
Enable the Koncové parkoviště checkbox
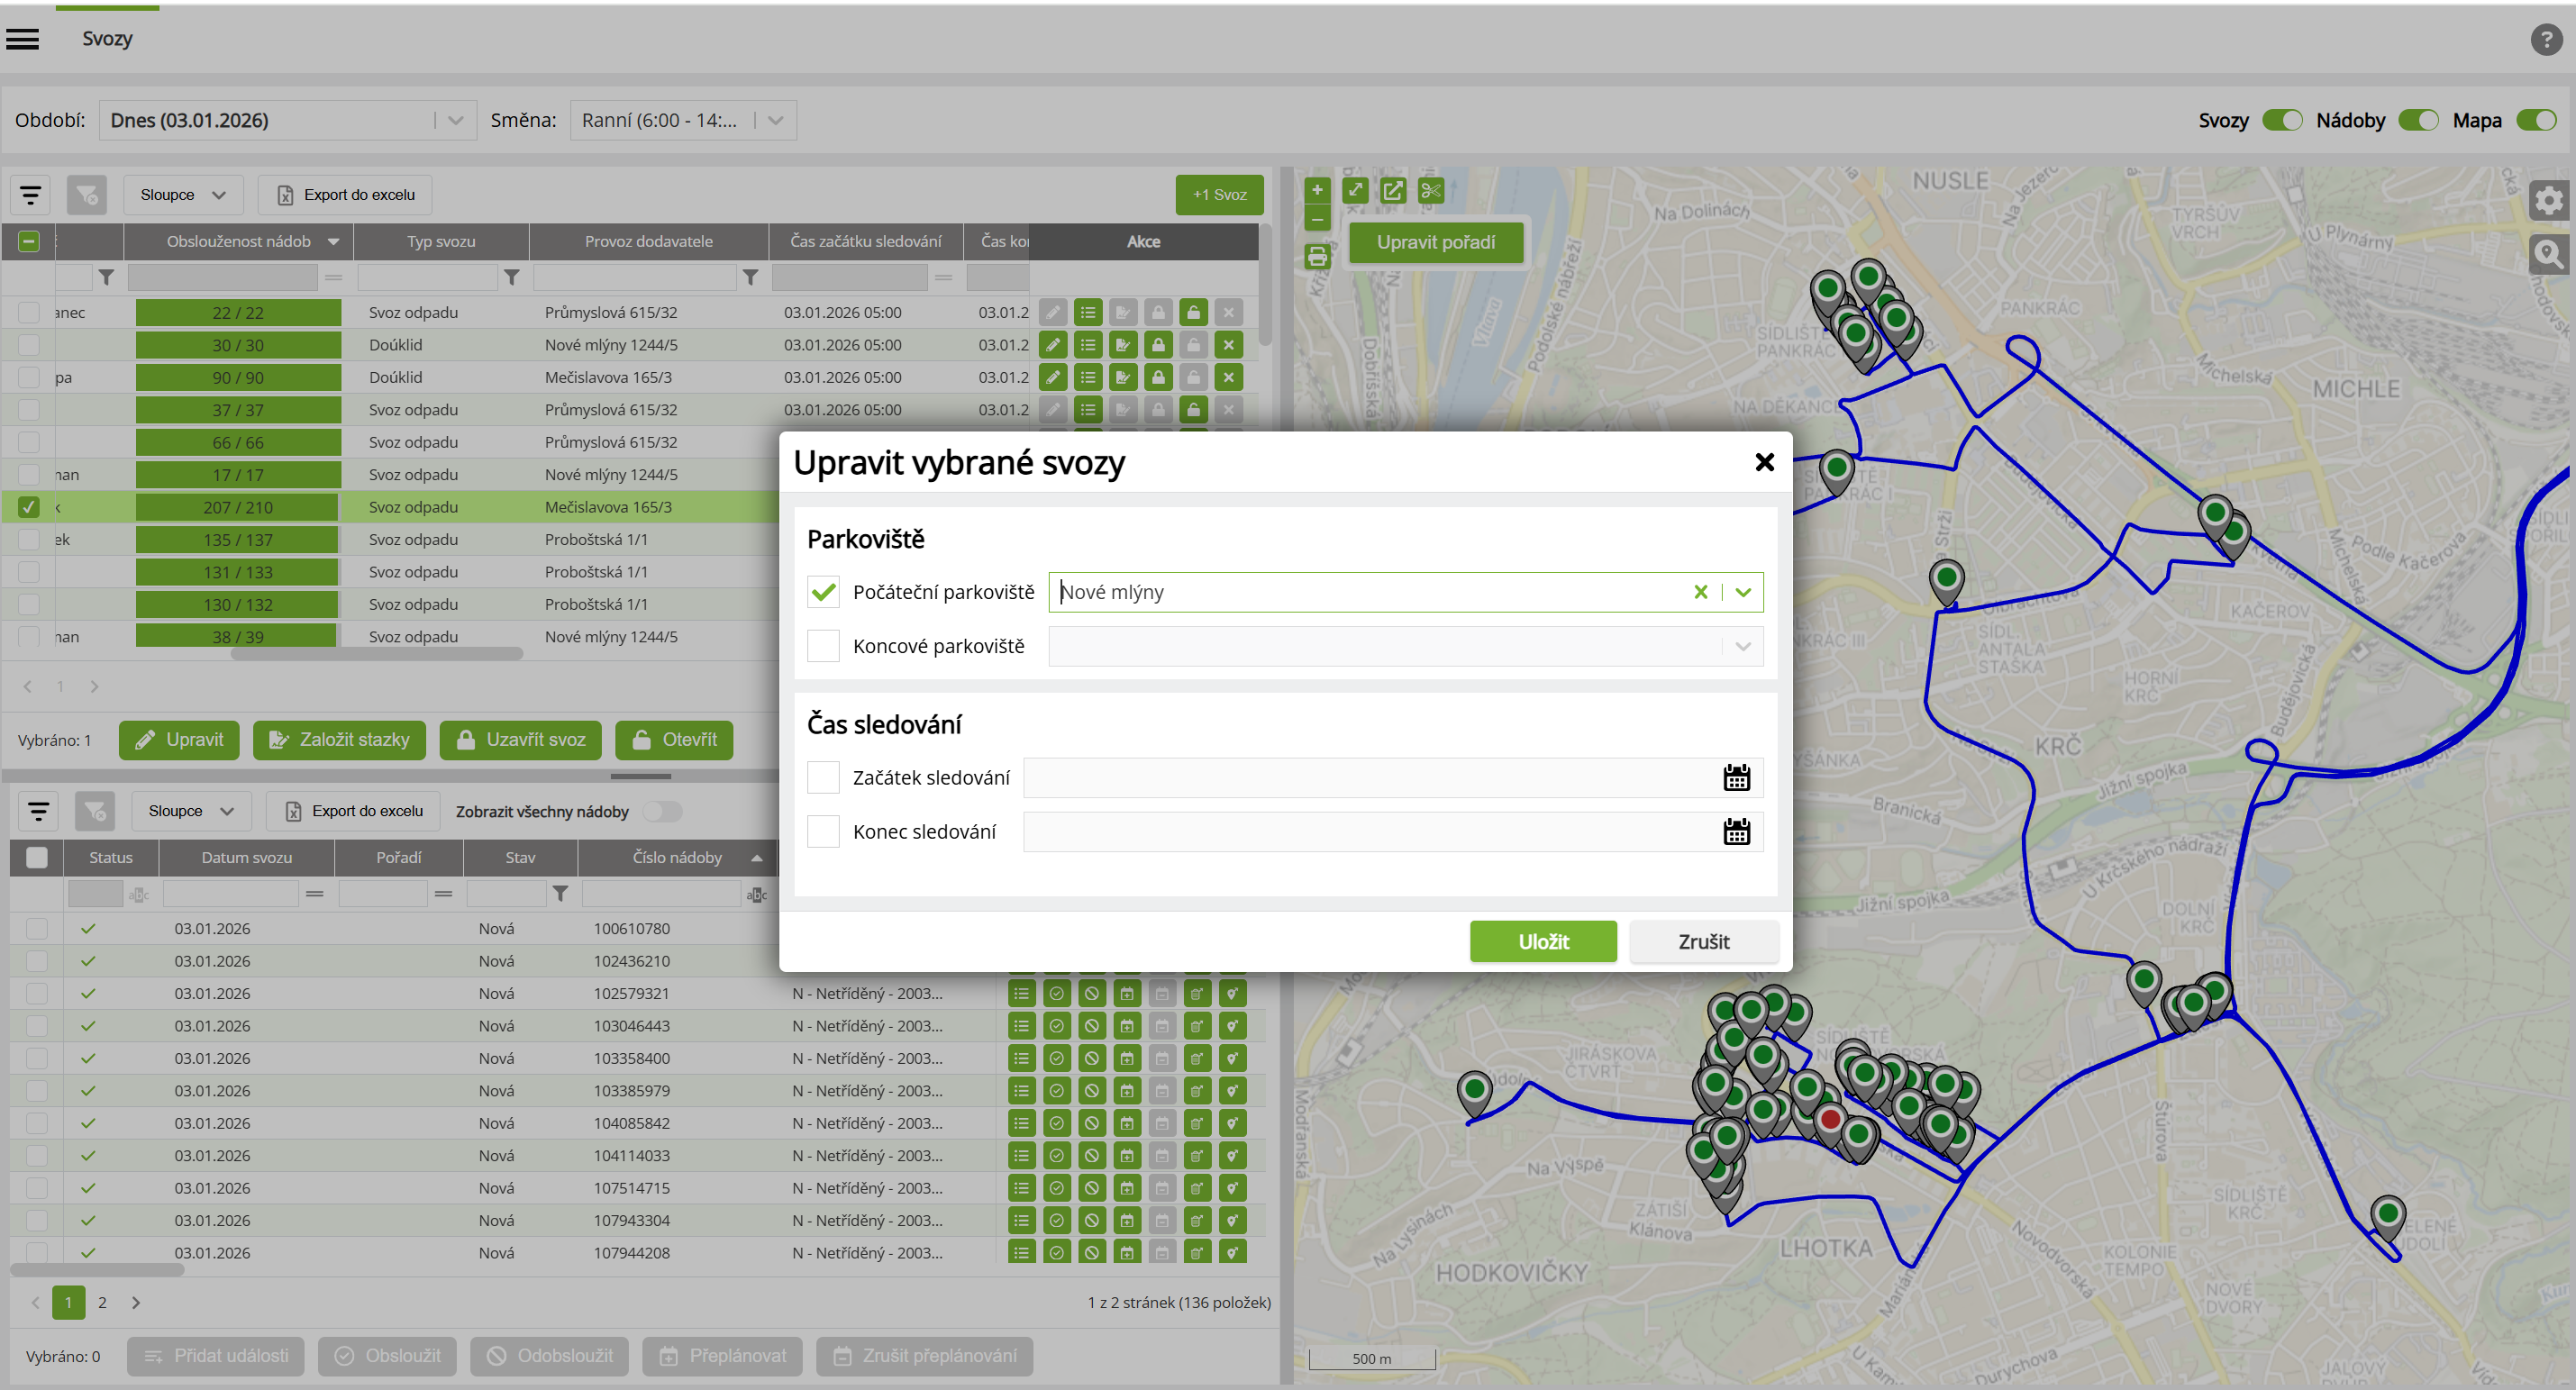[823, 646]
